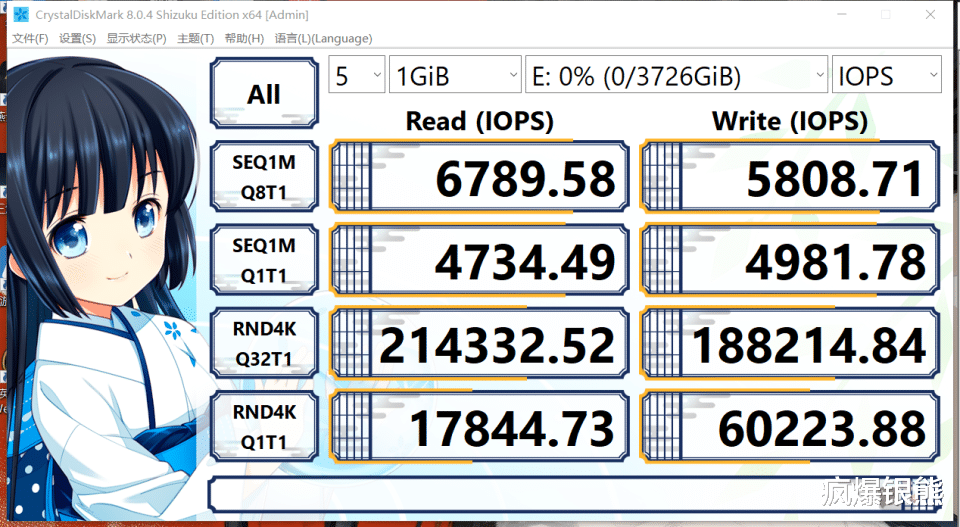Open the test size dropdown showing 1GiB
The height and width of the screenshot is (527, 960).
(x=455, y=75)
